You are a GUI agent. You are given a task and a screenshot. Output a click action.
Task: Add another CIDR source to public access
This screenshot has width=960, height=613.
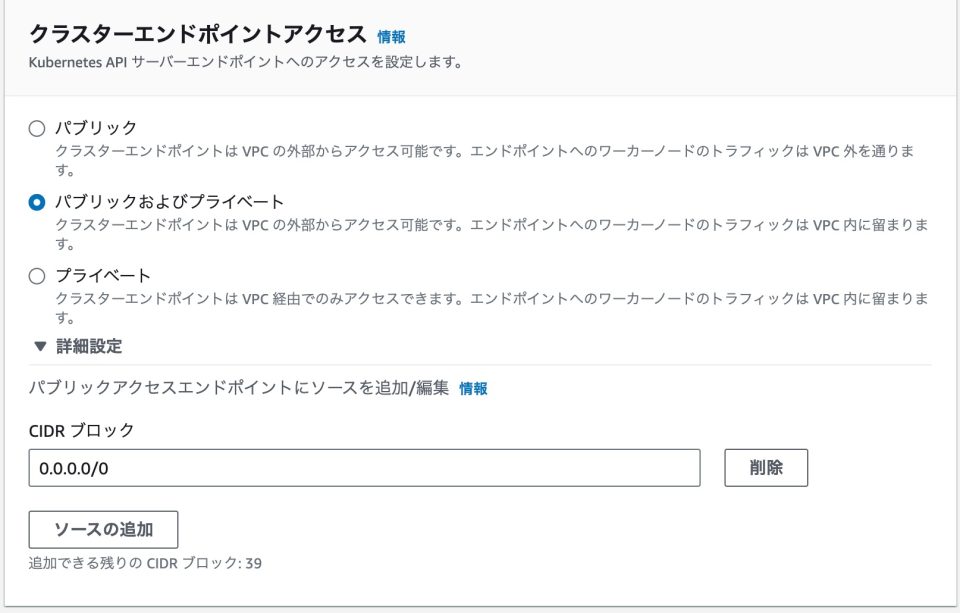(104, 529)
